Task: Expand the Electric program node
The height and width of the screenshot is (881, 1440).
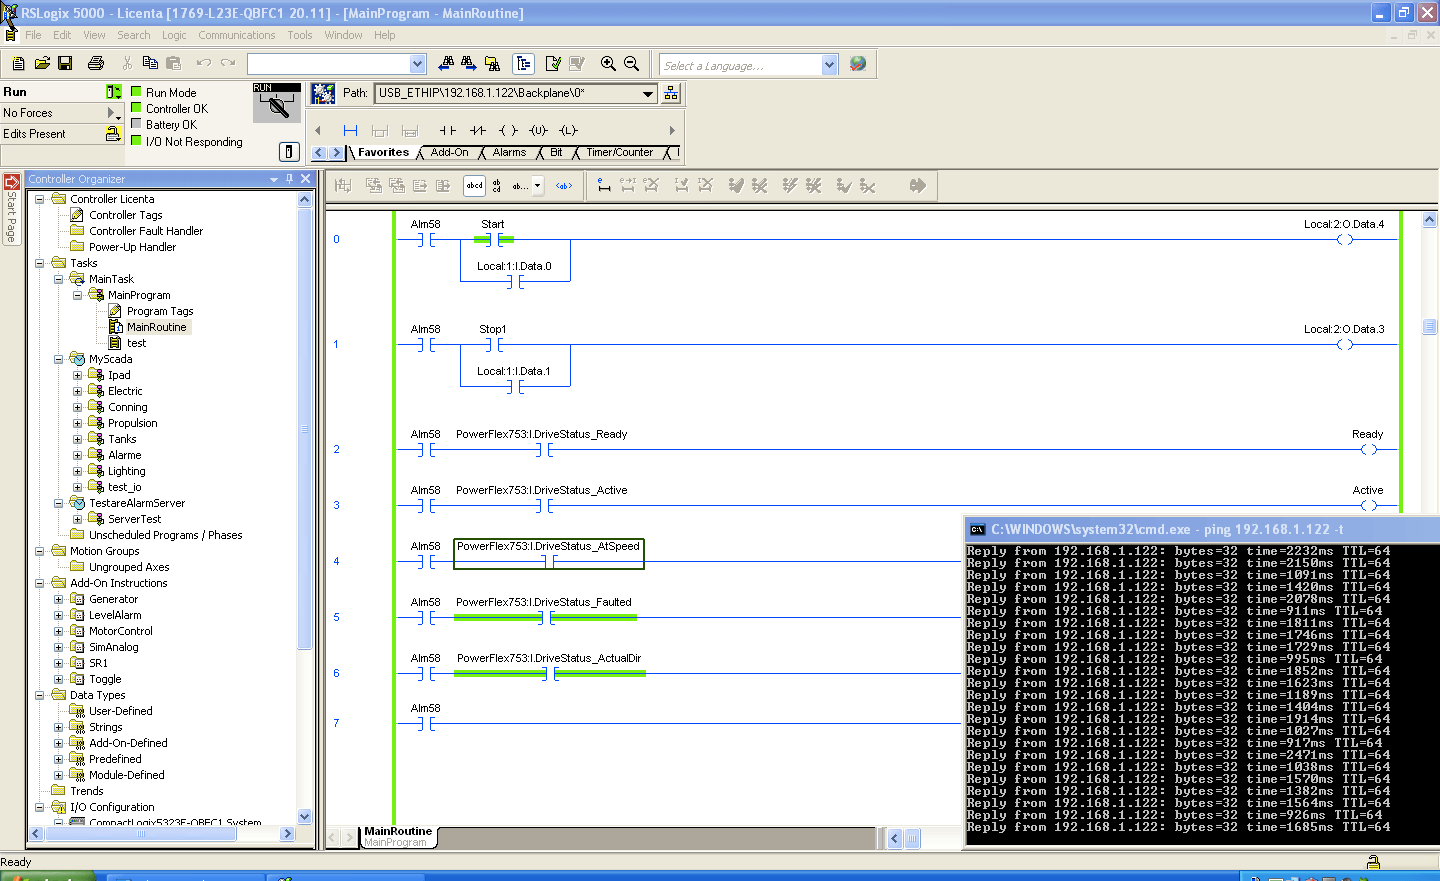Action: click(x=78, y=391)
